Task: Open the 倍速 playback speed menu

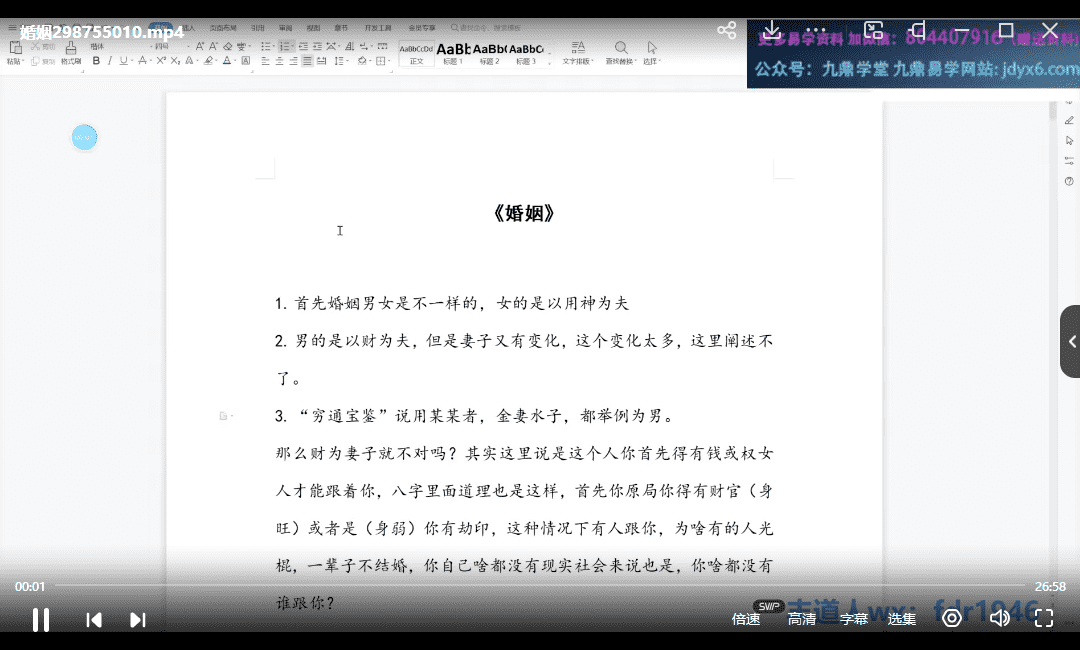Action: [746, 619]
